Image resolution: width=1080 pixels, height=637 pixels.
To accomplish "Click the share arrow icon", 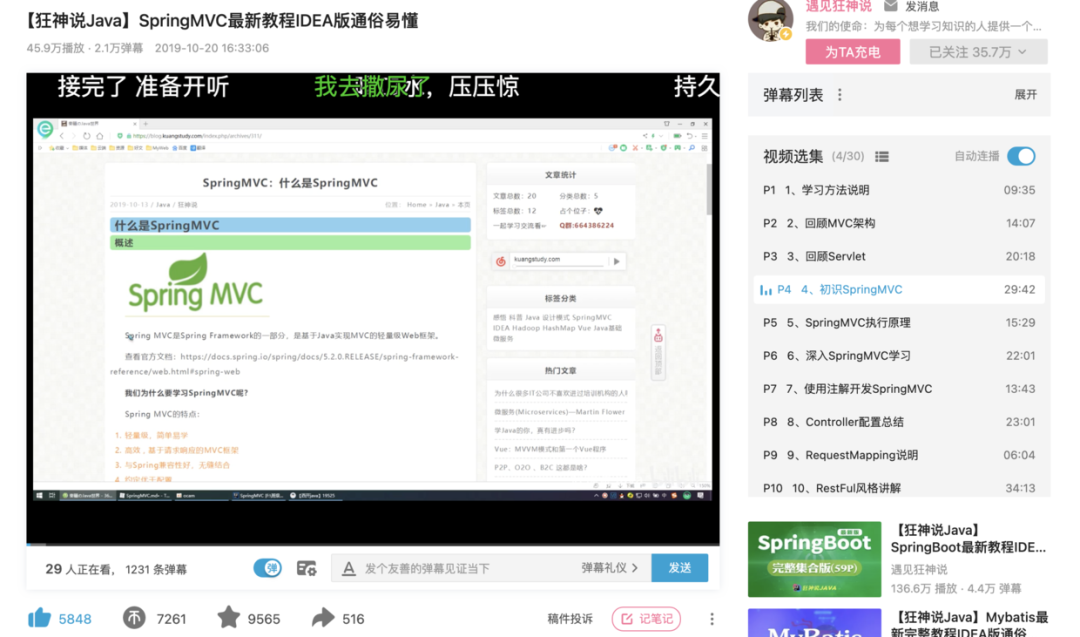I will (322, 618).
